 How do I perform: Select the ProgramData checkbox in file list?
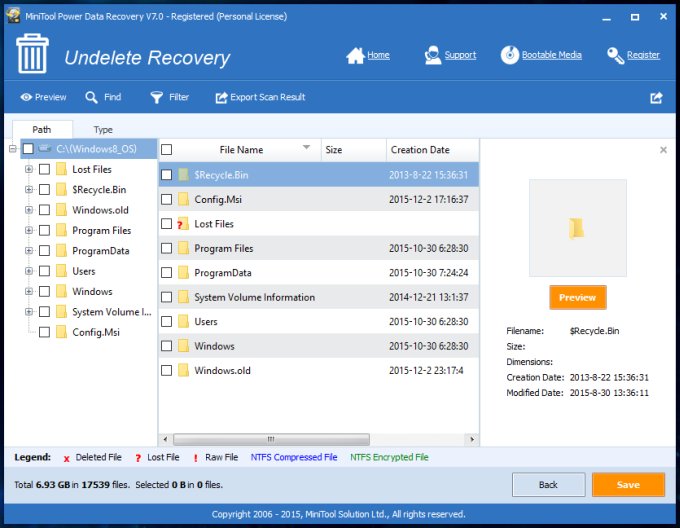(x=167, y=273)
